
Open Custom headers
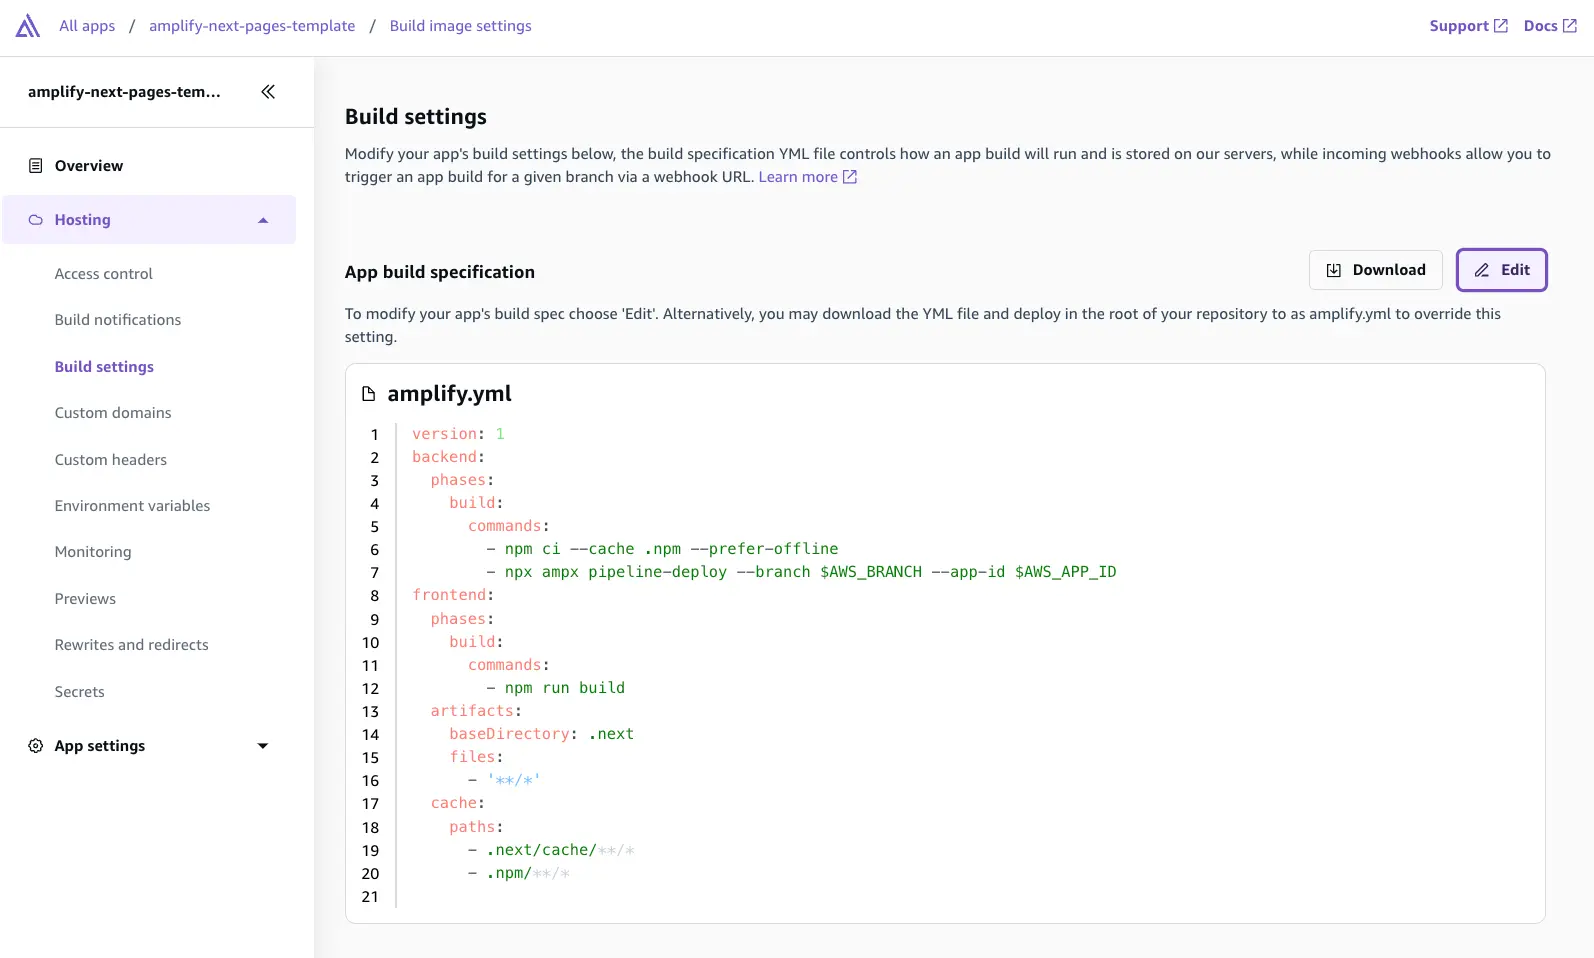tap(111, 460)
